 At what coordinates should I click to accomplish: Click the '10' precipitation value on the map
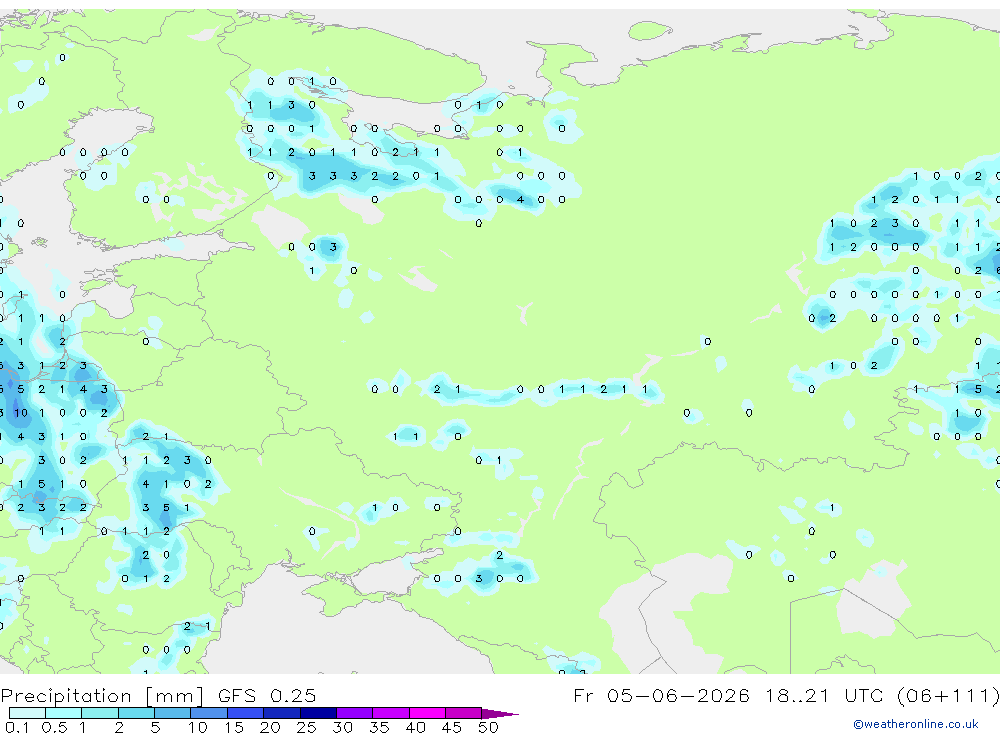pyautogui.click(x=21, y=413)
